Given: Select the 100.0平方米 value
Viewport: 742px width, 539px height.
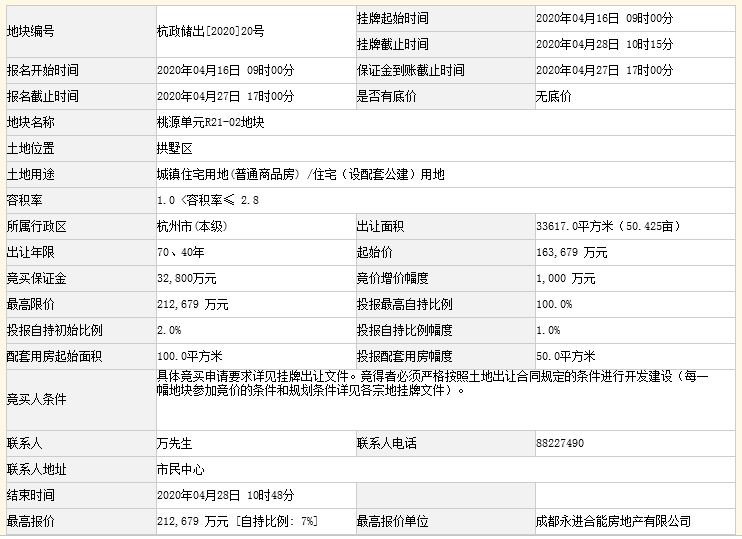Looking at the screenshot, I should coord(190,356).
